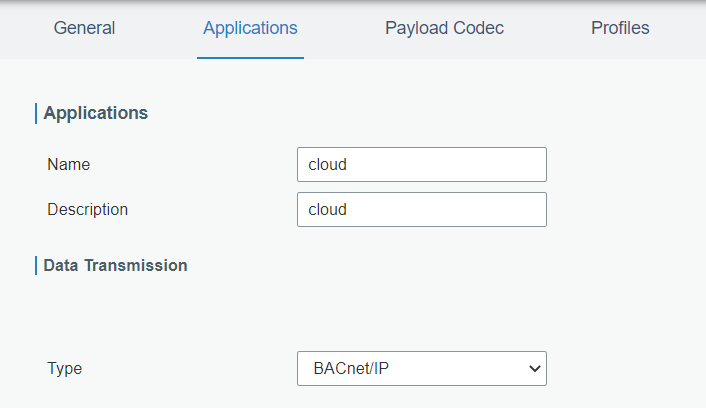Image resolution: width=706 pixels, height=408 pixels.
Task: Switch to the General tab
Action: click(x=84, y=28)
